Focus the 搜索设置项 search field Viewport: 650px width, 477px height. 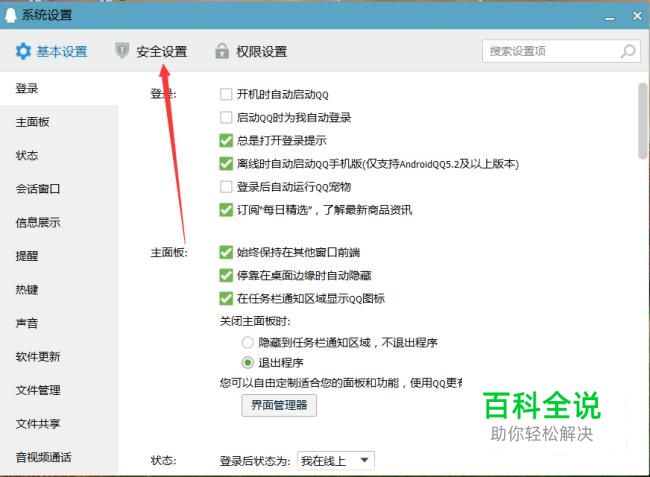(561, 51)
